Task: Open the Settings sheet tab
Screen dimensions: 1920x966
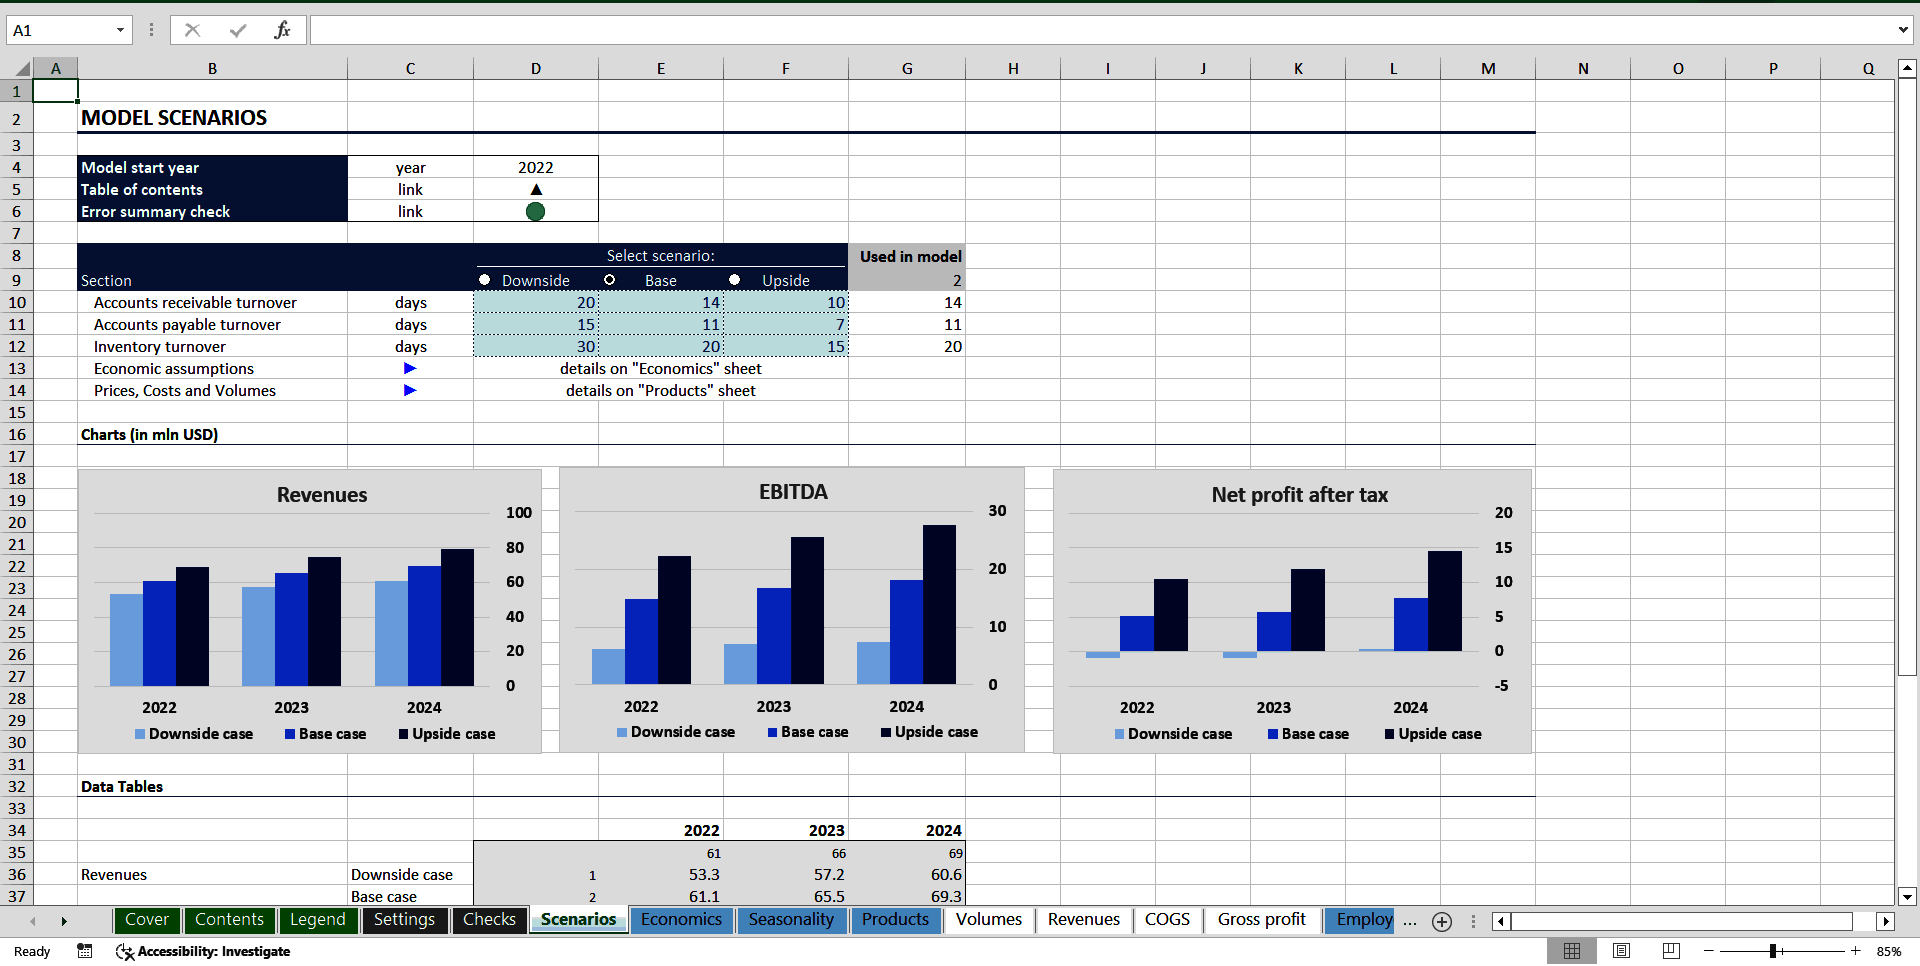Action: pos(404,920)
